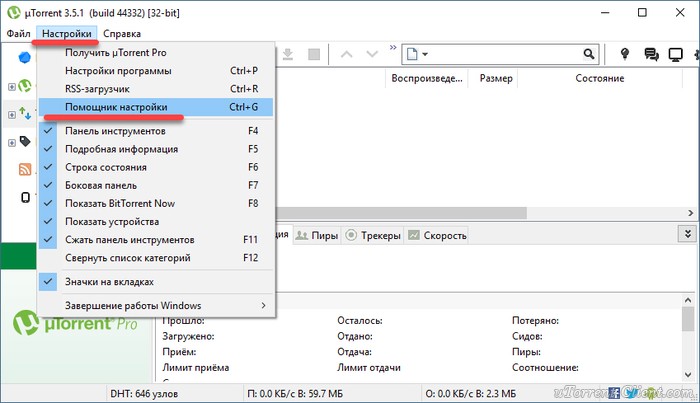Expand Завершение работы Windows submenu

click(156, 306)
